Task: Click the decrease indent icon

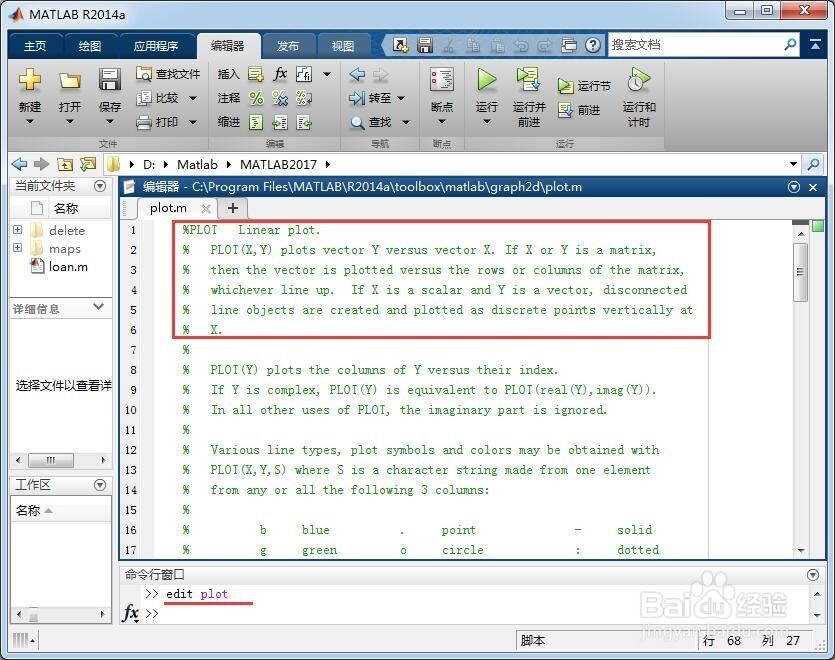Action: pos(304,123)
